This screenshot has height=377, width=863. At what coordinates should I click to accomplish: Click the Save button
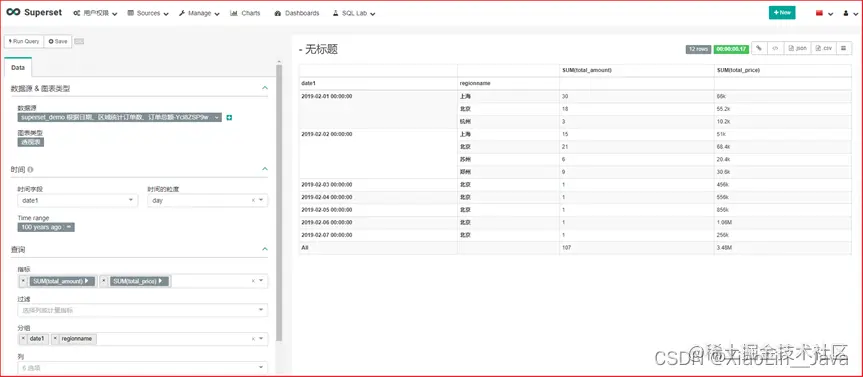click(58, 41)
